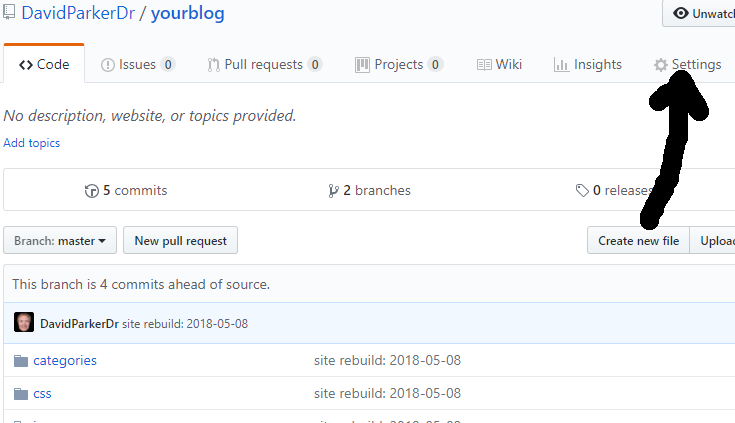Click the css folder icon
Screen dimensions: 735x423
[21, 394]
